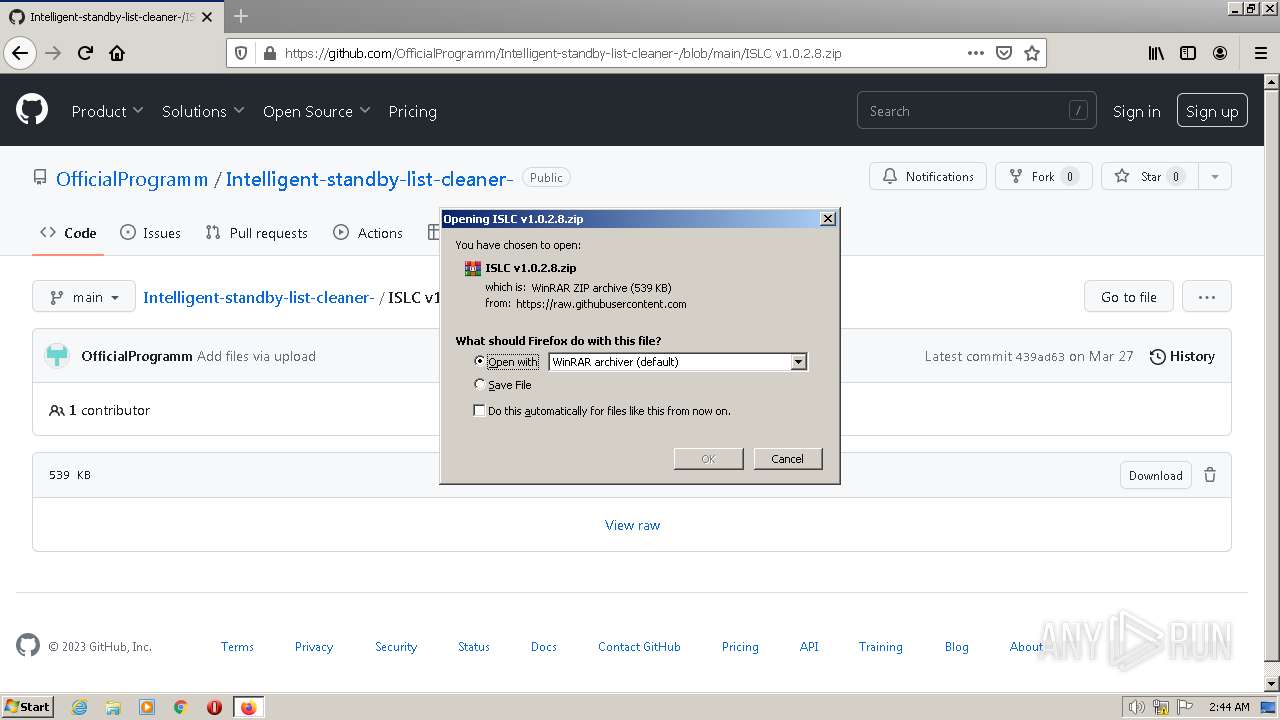Open the Firefox library icon

[x=1156, y=53]
